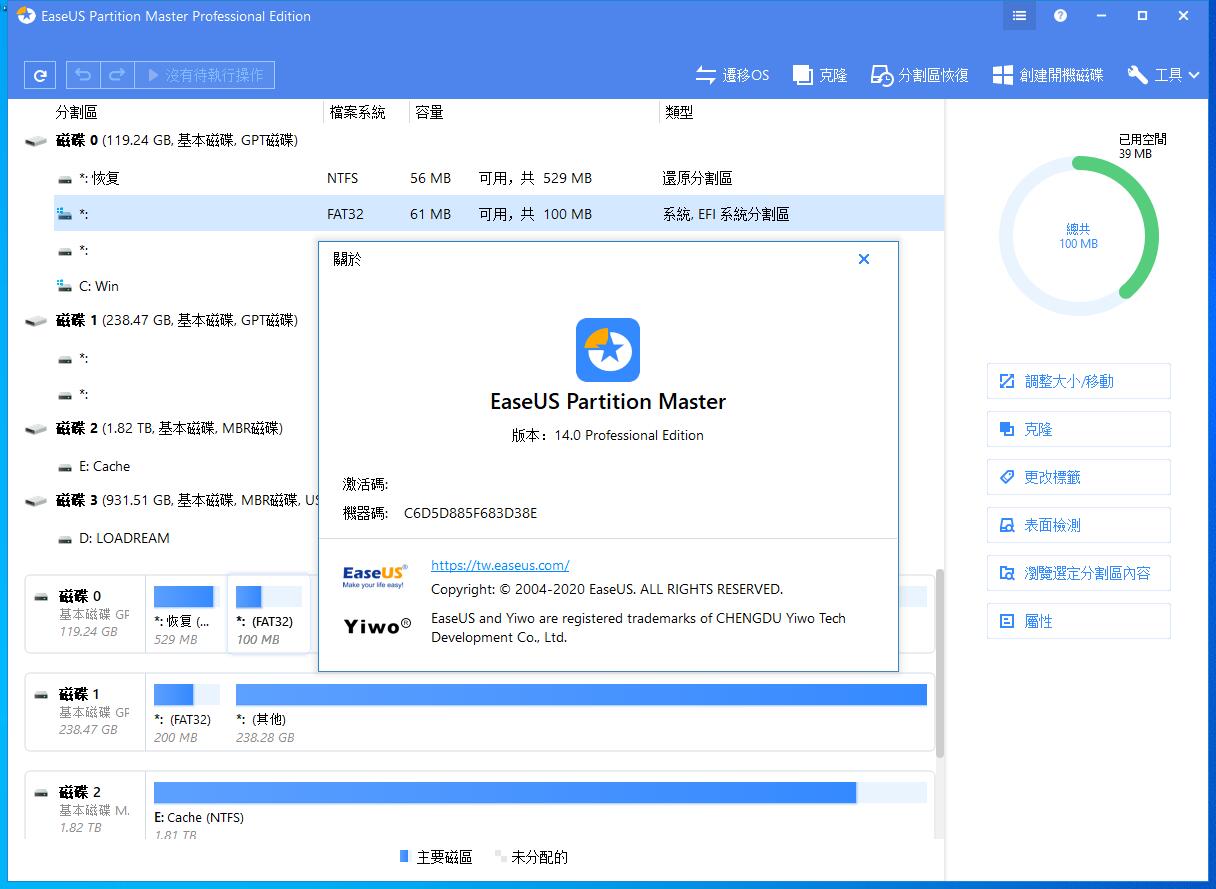Select 表面檢測 surface test action
Image resolution: width=1216 pixels, height=889 pixels.
click(1078, 525)
